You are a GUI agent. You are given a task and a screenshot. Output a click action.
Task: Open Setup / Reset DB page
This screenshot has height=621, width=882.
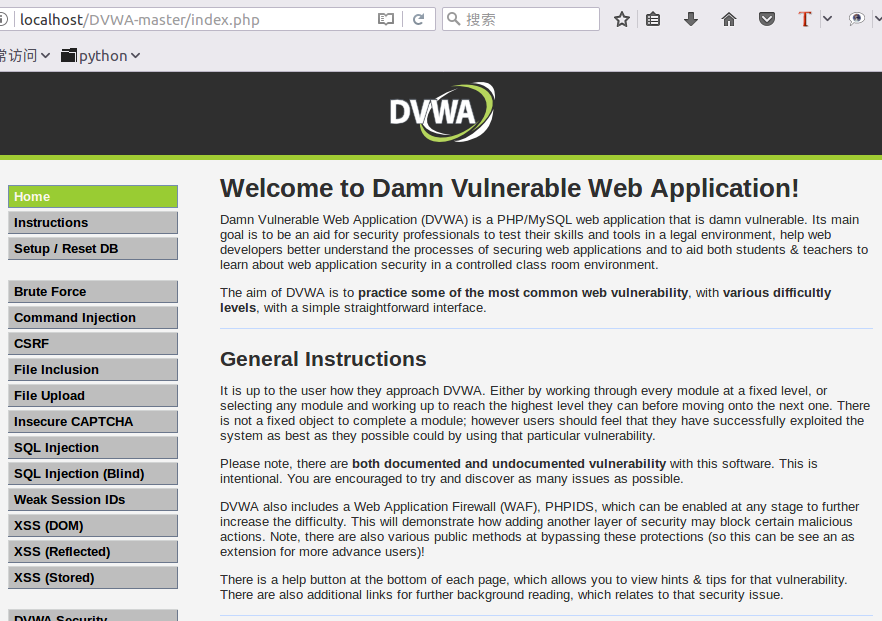pos(93,249)
